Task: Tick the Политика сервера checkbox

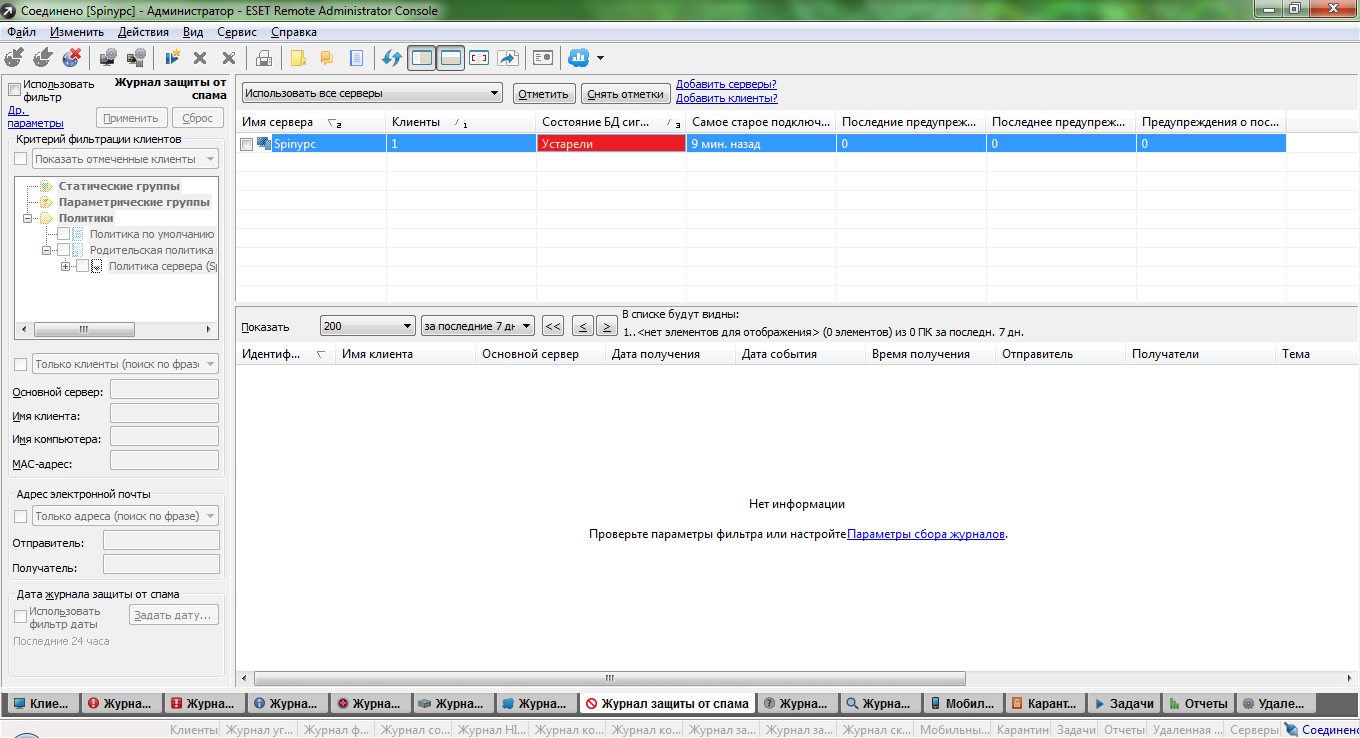Action: pos(83,266)
